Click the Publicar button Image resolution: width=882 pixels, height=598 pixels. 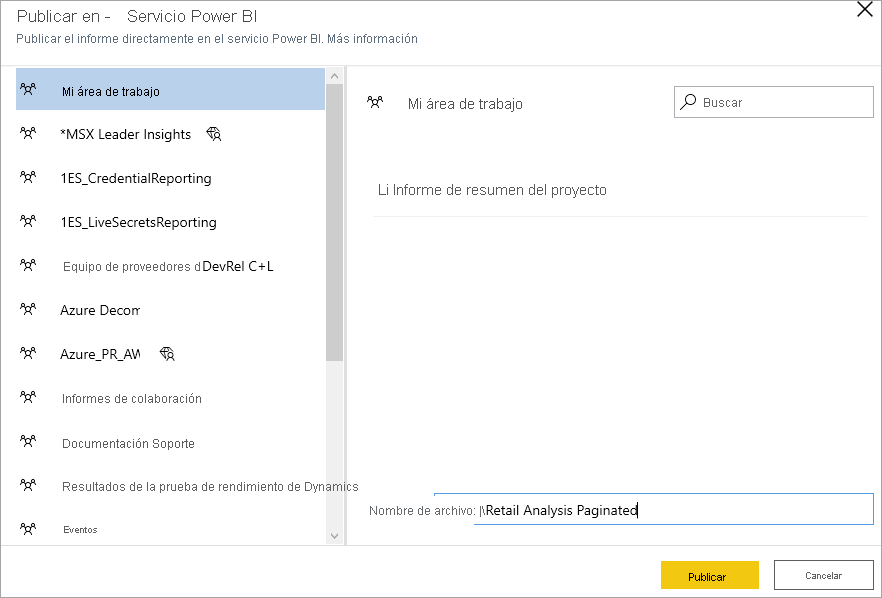pos(709,575)
